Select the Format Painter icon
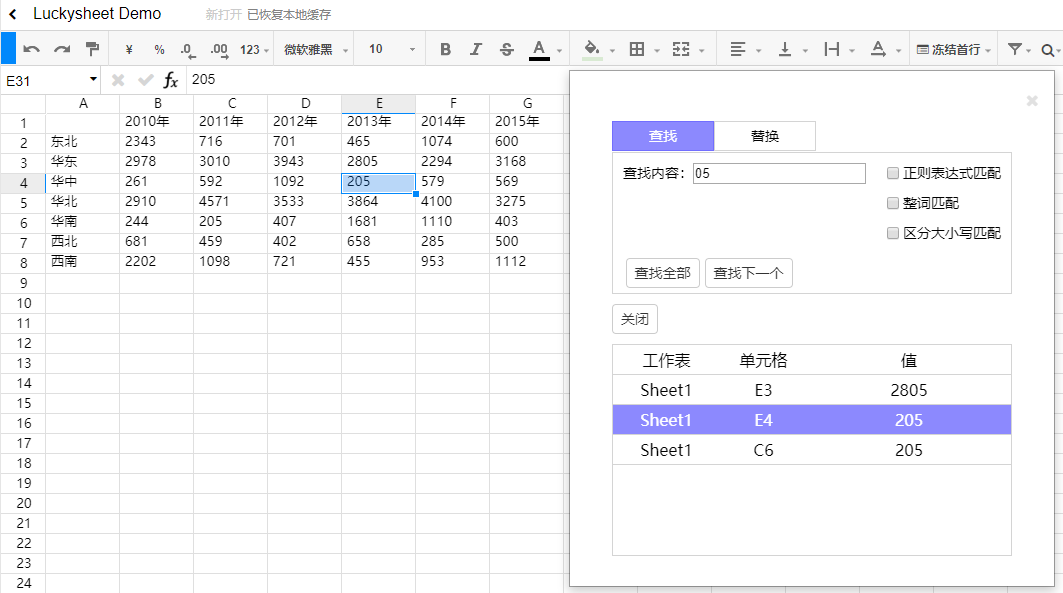 coord(92,48)
